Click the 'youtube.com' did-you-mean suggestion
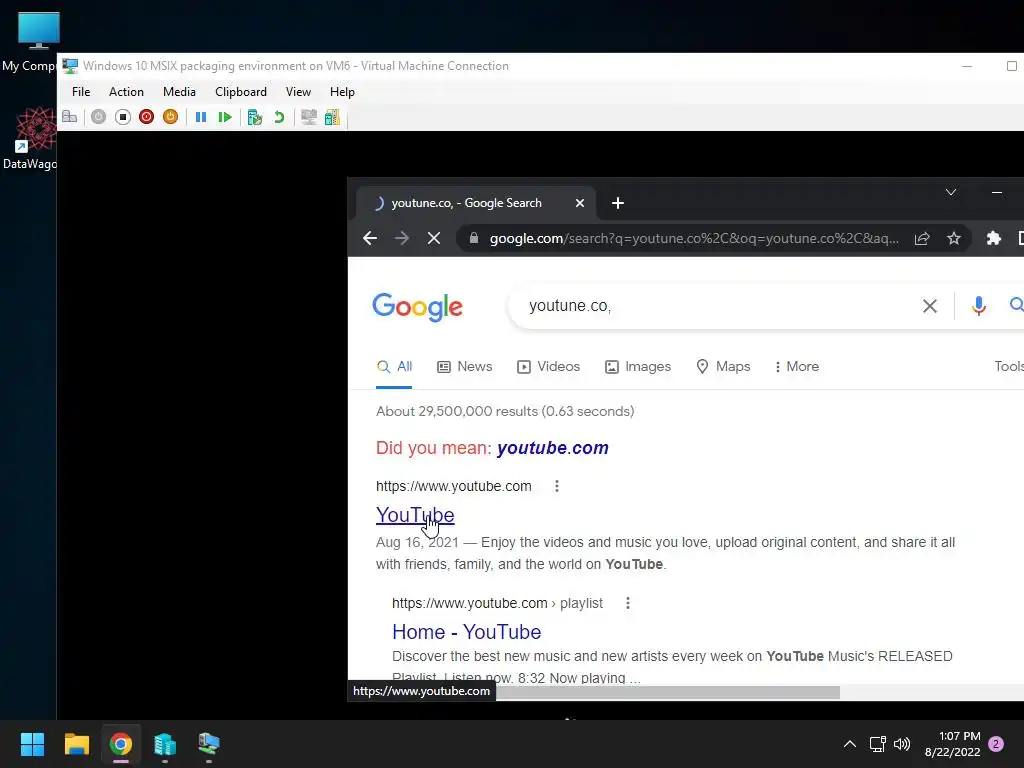The width and height of the screenshot is (1024, 768). click(x=552, y=448)
